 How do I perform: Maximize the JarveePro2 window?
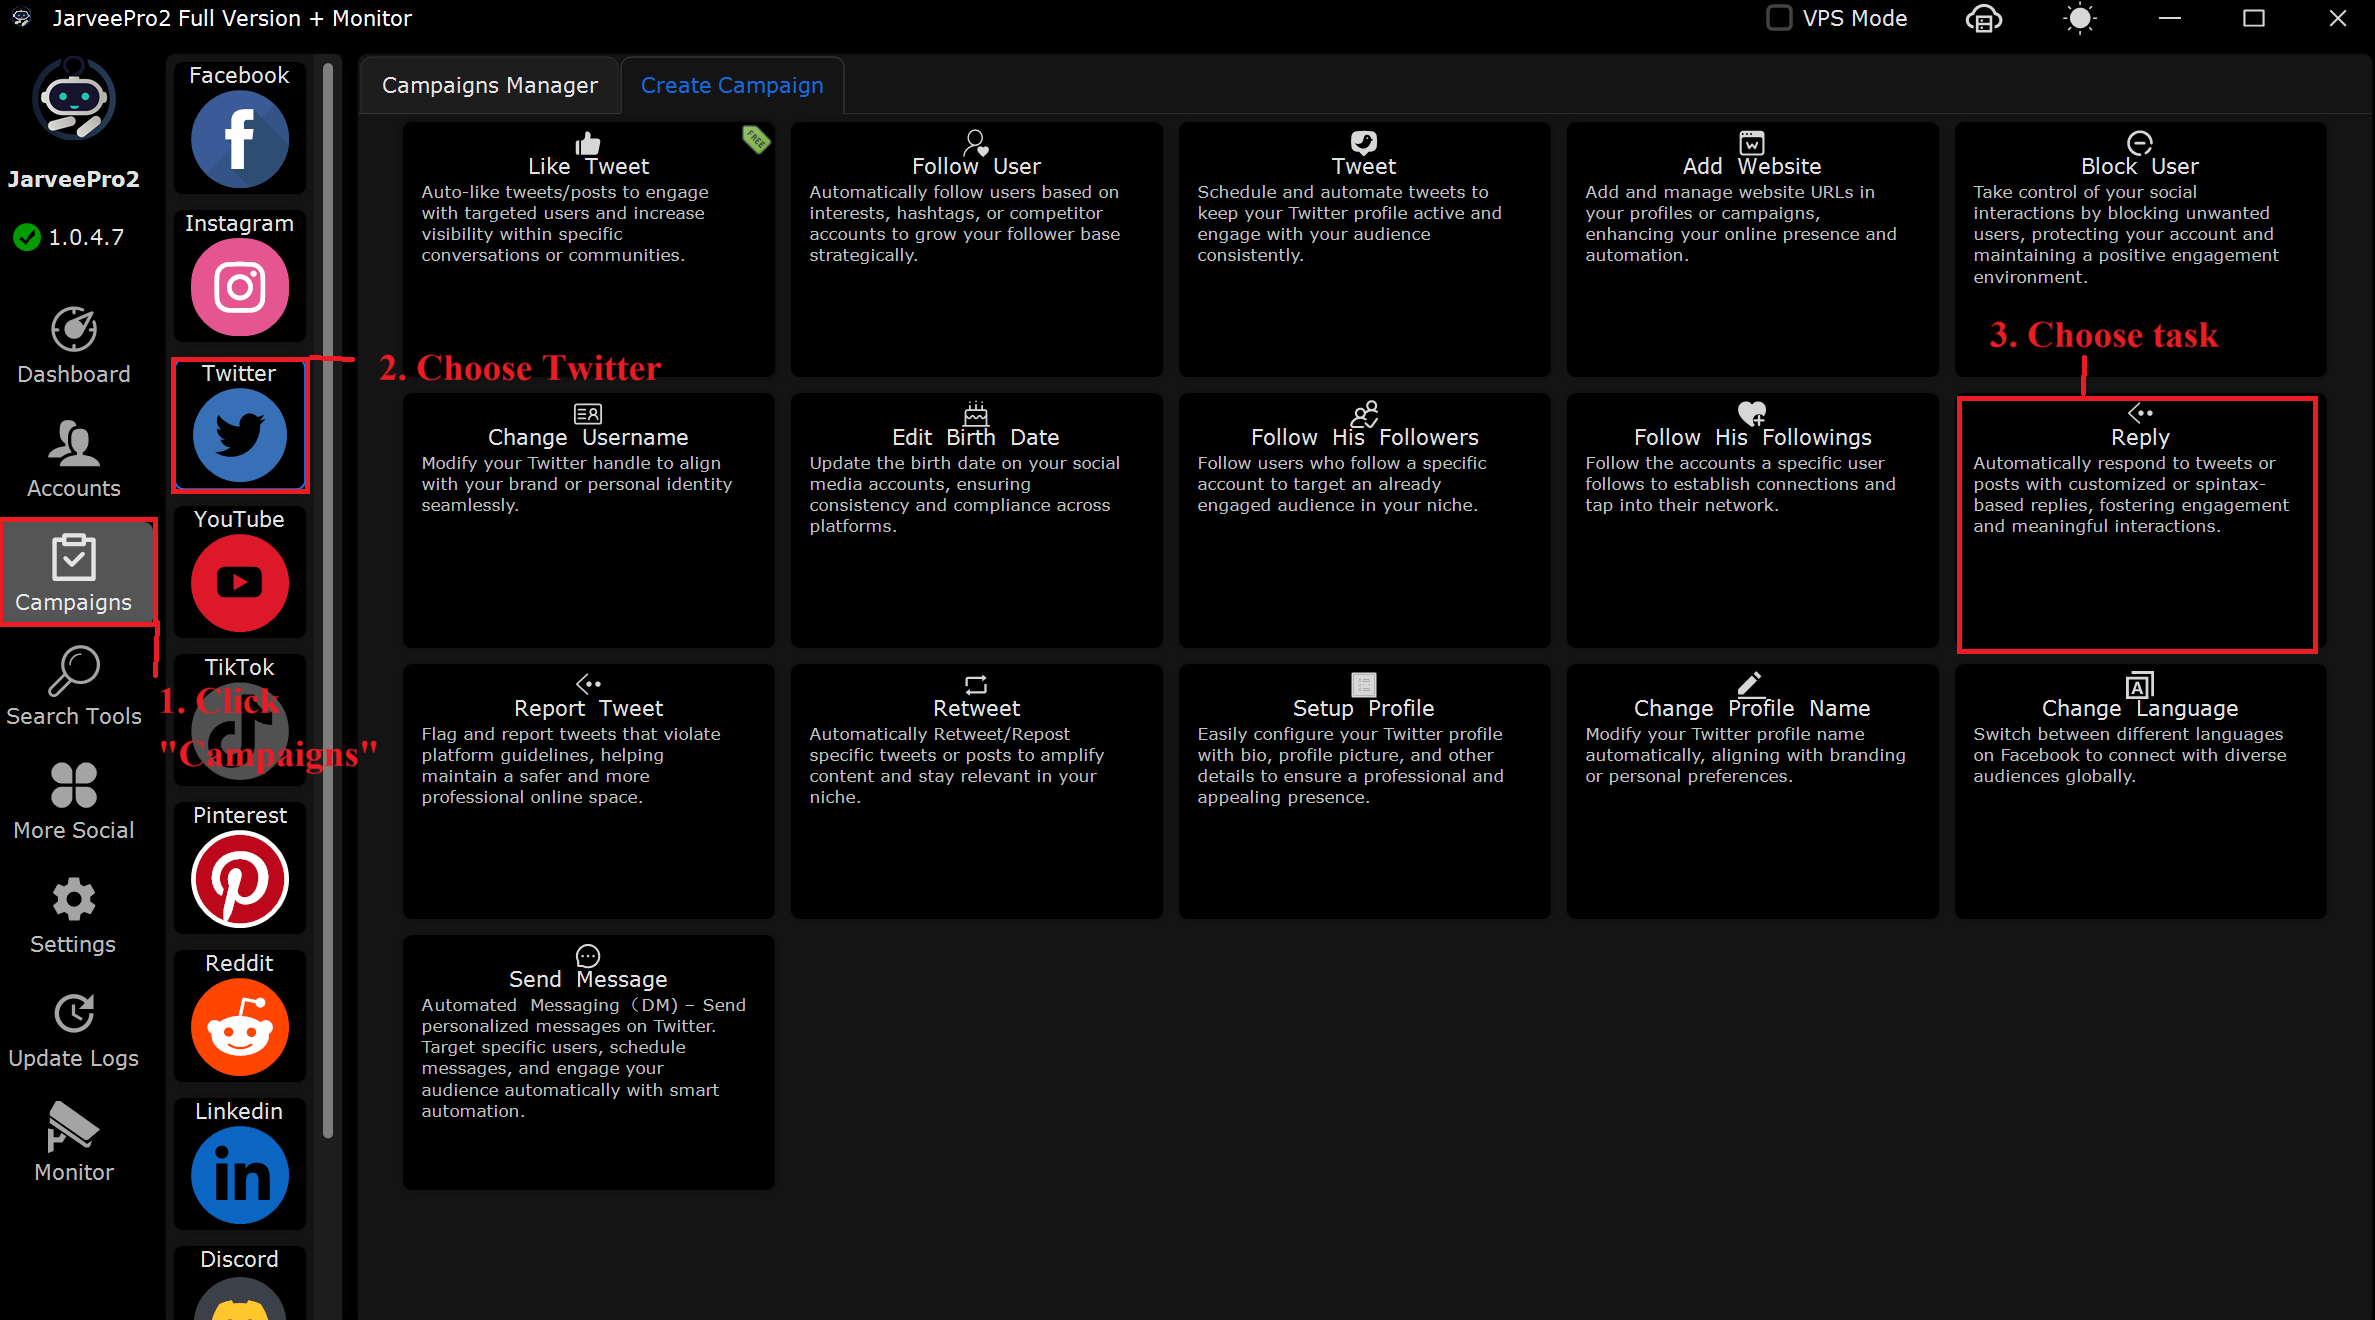coord(2254,18)
